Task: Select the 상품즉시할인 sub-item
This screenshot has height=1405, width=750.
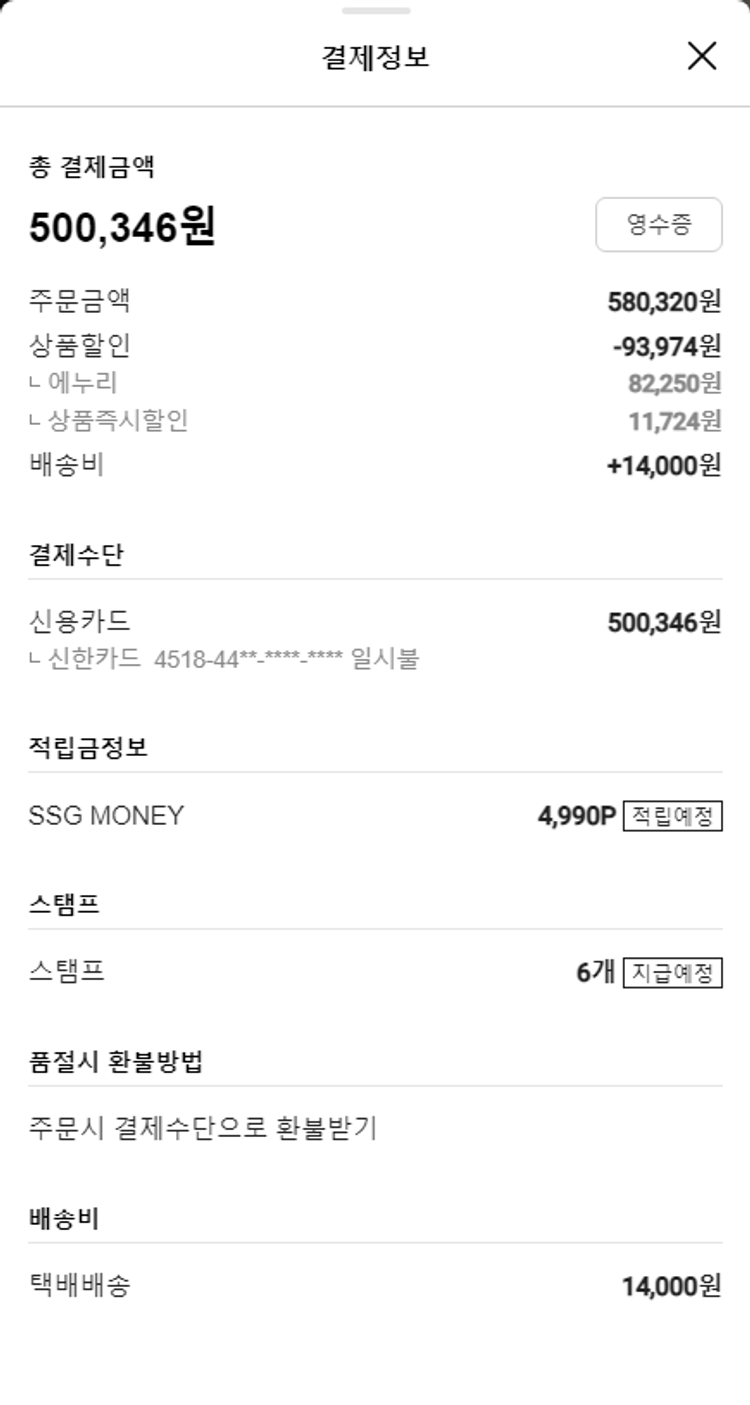Action: (117, 421)
